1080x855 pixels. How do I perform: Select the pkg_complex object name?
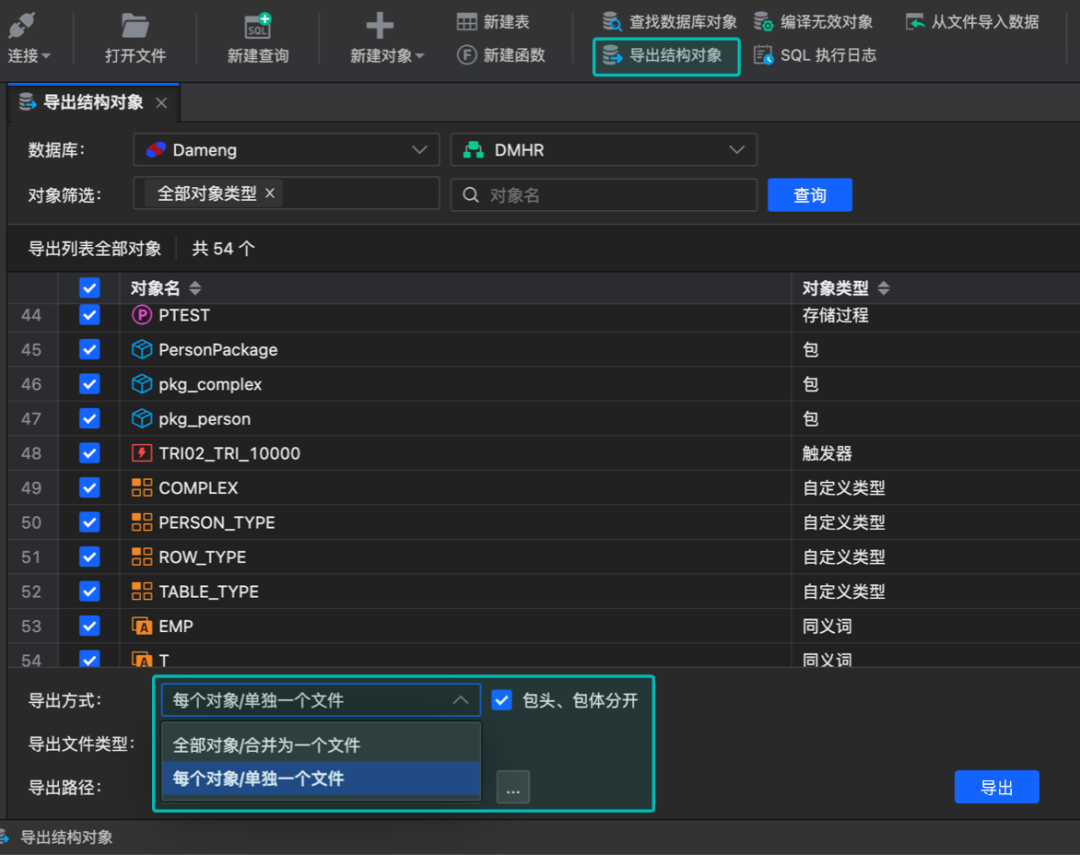coord(210,384)
